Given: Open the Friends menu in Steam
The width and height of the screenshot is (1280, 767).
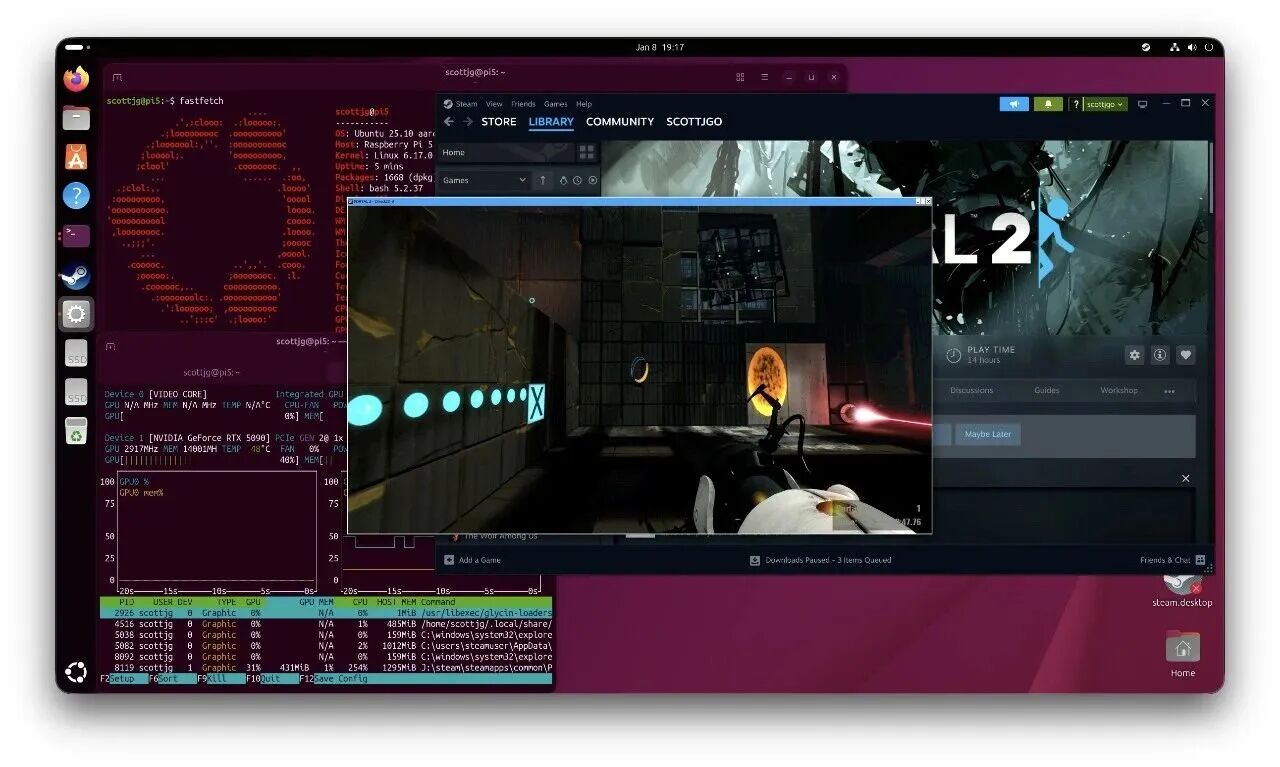Looking at the screenshot, I should coord(523,104).
